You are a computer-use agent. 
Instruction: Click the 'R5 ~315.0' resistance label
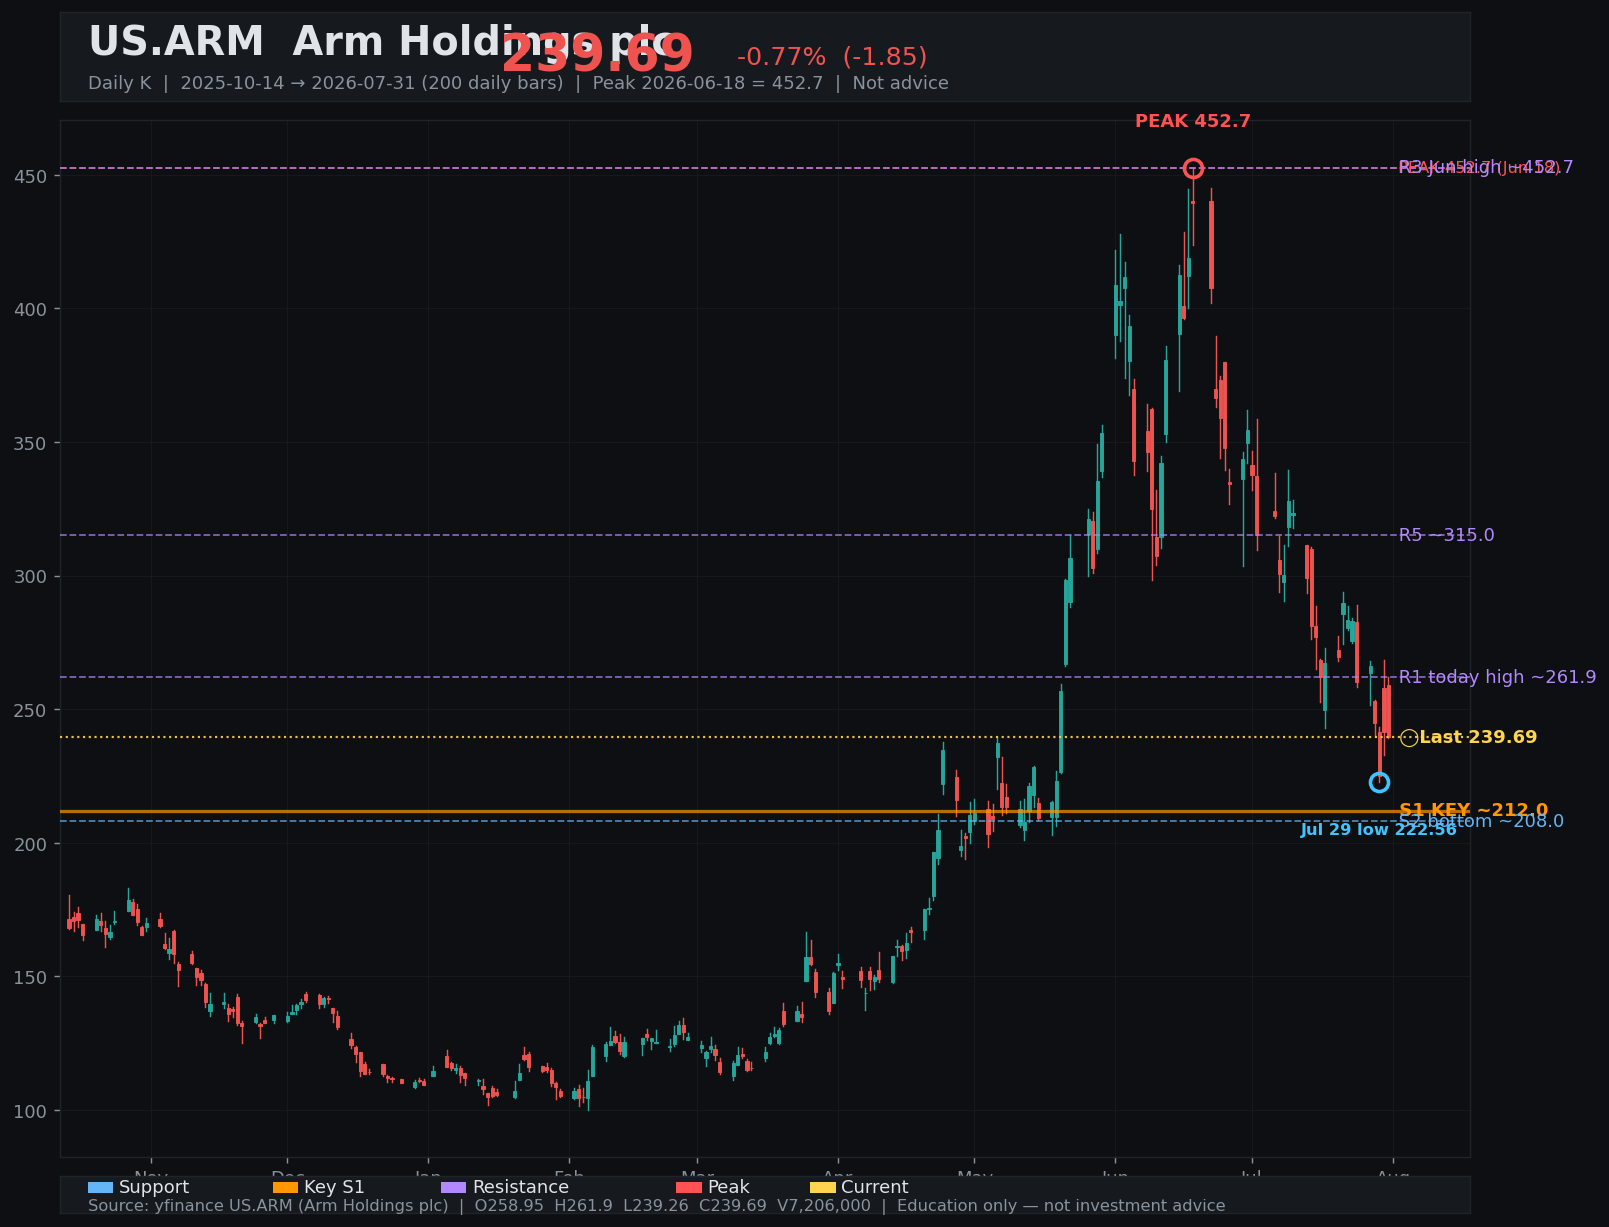point(1446,535)
